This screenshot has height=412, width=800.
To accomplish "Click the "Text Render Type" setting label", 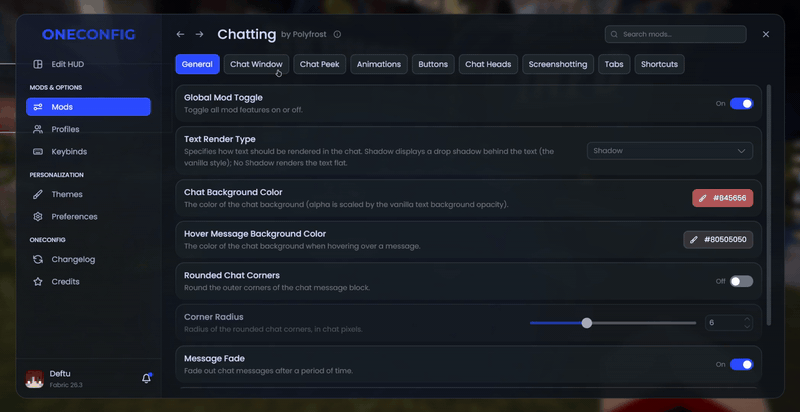I will 220,139.
